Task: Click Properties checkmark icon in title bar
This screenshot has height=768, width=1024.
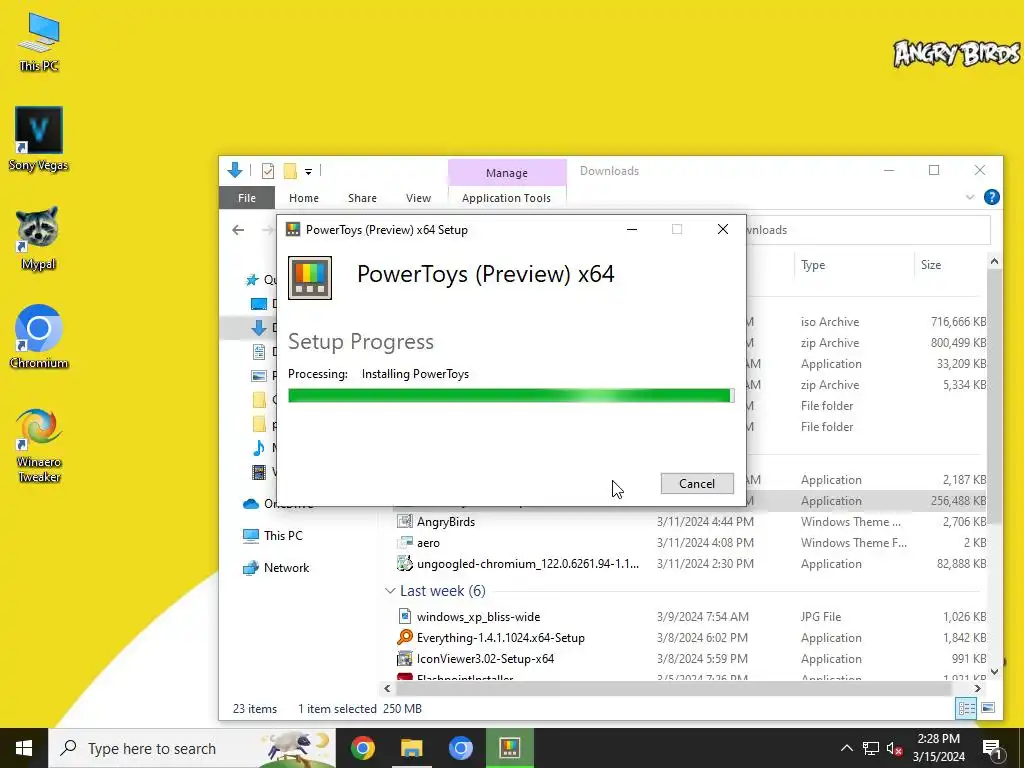Action: (x=268, y=171)
